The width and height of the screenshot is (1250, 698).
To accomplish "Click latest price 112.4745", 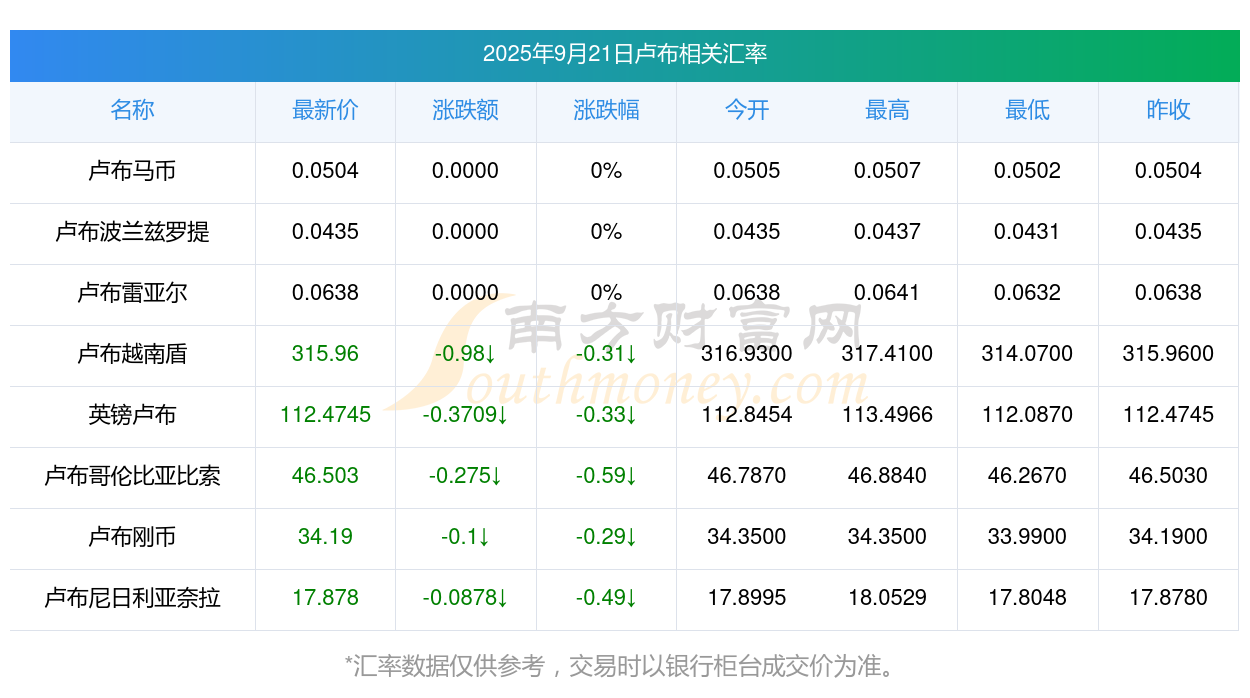I will [x=325, y=415].
